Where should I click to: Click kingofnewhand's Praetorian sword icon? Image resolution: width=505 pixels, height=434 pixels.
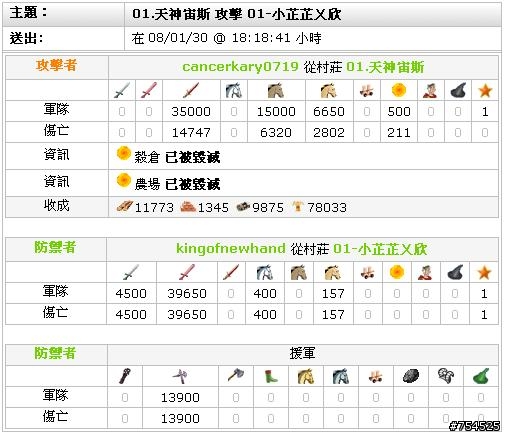[187, 272]
